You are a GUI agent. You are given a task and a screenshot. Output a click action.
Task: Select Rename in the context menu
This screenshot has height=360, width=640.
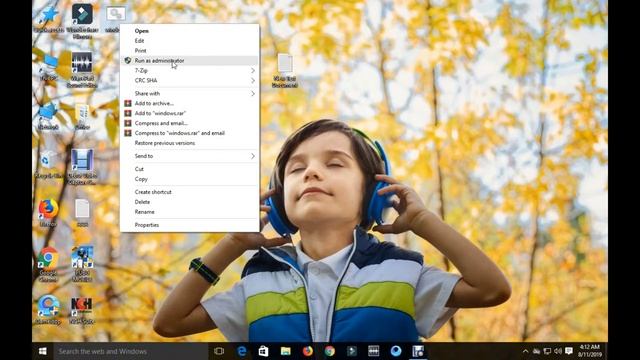(189, 212)
